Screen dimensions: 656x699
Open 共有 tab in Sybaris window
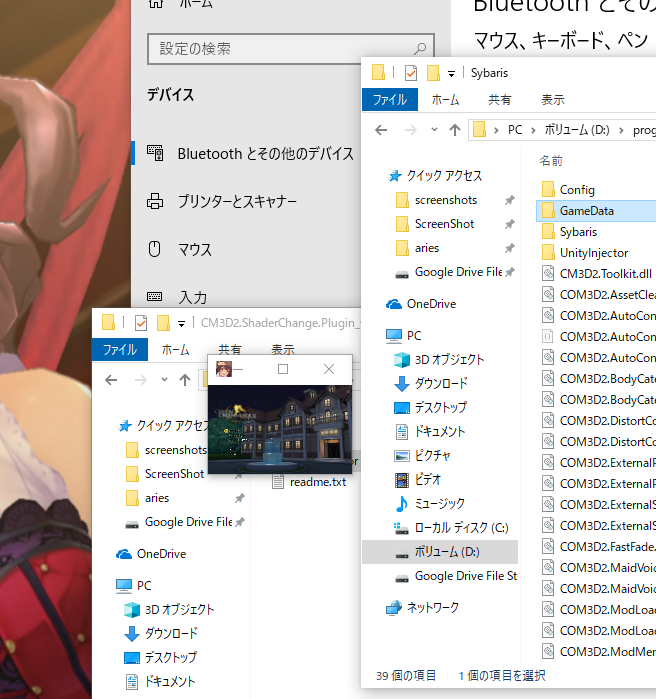tap(500, 99)
